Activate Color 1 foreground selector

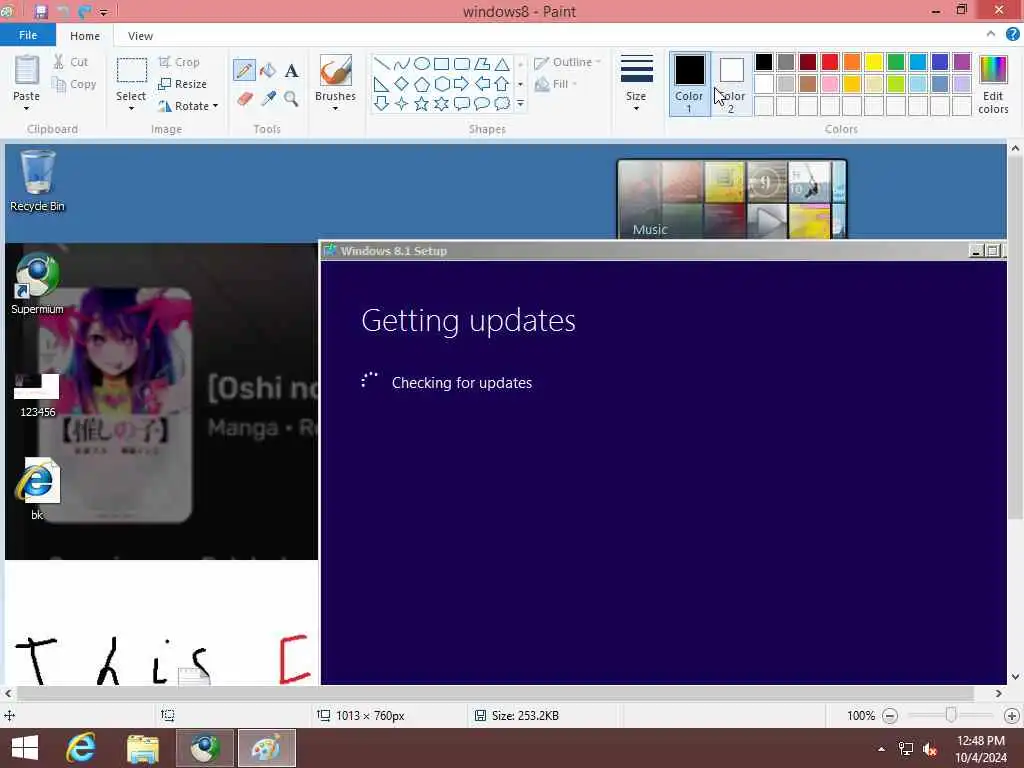point(689,84)
